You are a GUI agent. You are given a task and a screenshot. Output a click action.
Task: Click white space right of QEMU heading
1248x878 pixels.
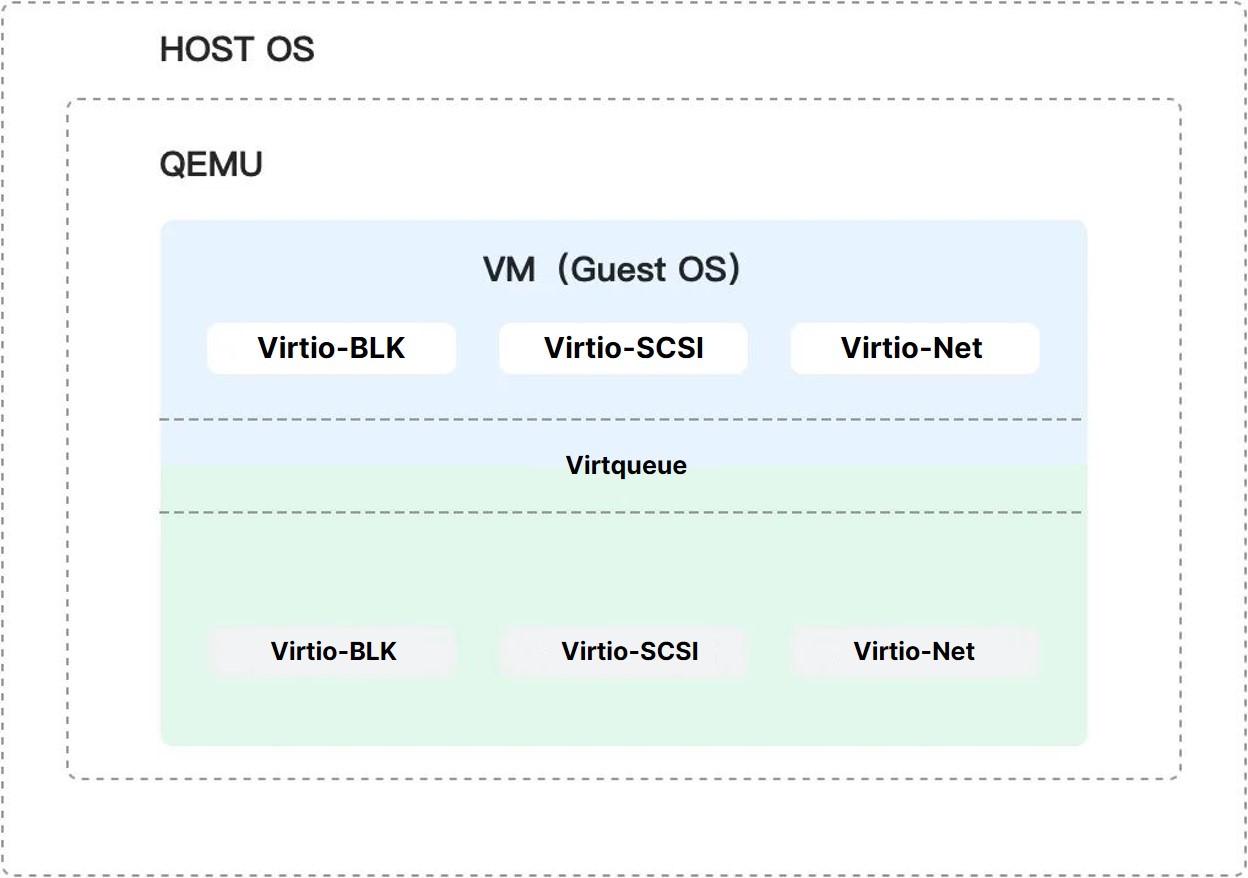(x=700, y=165)
